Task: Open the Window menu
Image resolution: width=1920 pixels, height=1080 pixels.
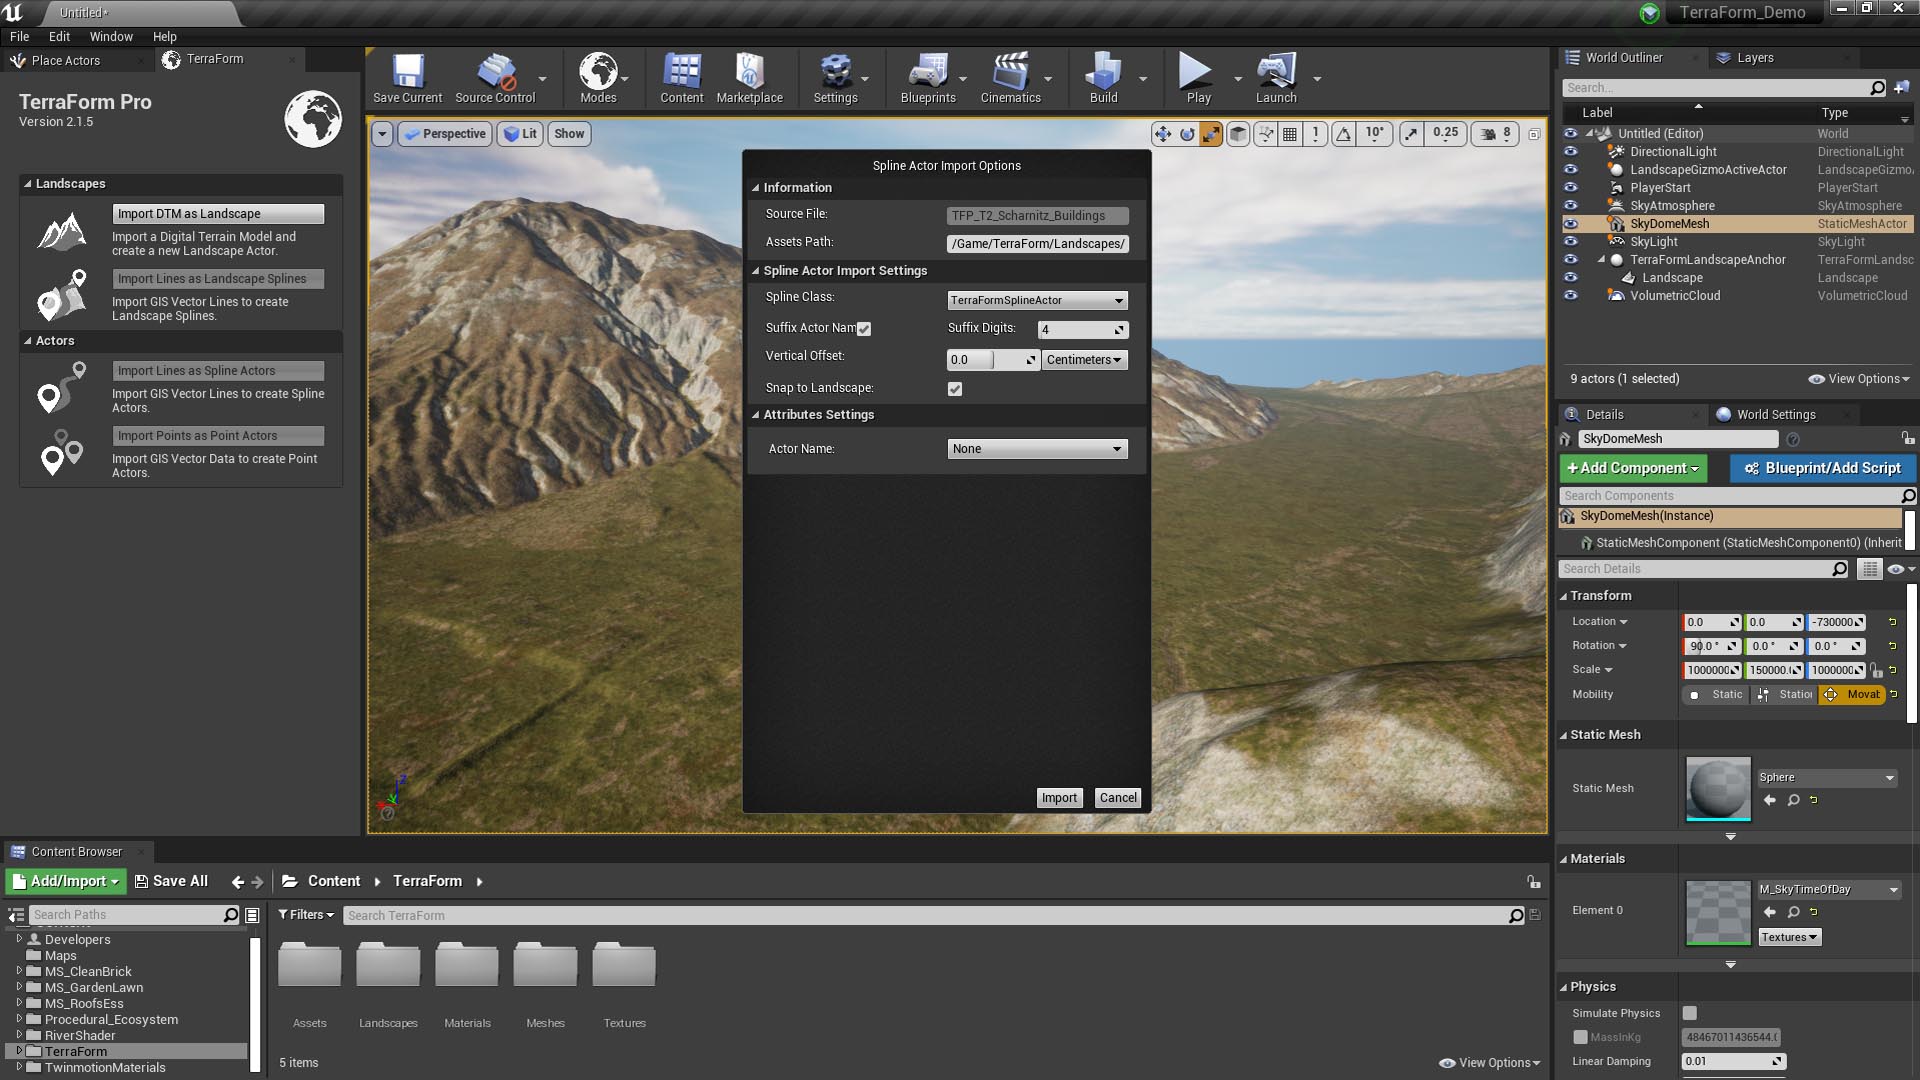Action: [x=111, y=36]
